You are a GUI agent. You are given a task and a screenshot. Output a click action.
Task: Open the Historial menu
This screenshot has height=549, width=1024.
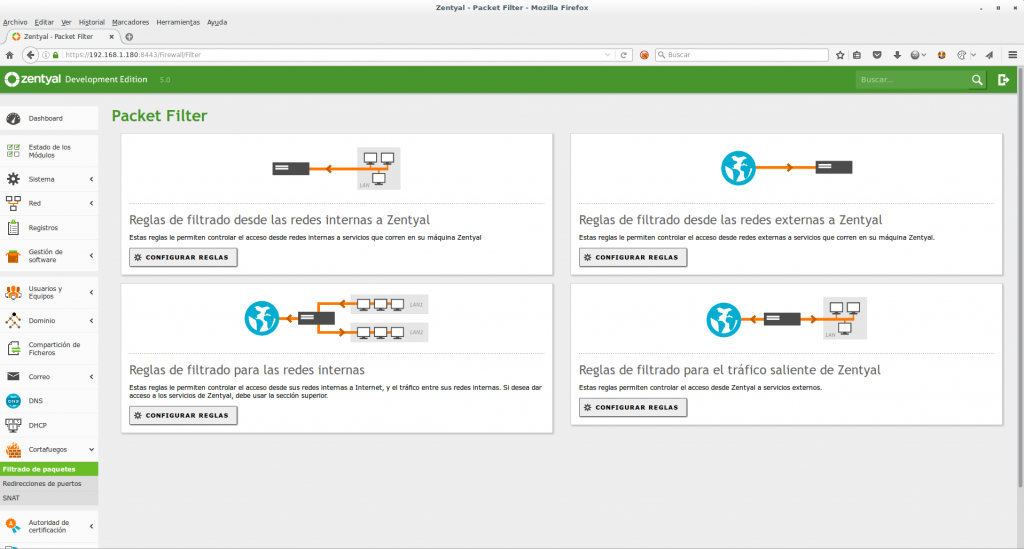click(91, 21)
